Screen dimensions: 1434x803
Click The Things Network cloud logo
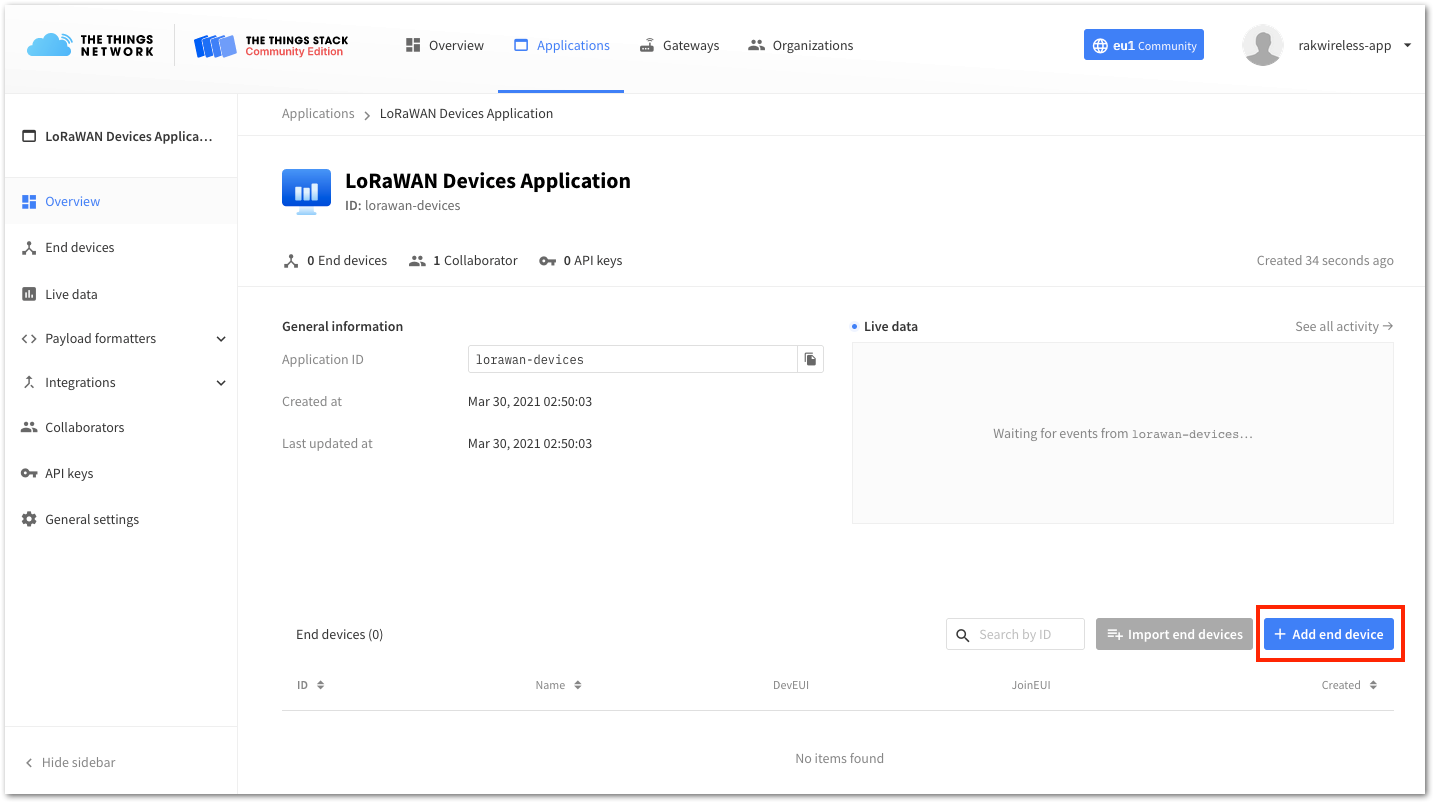pyautogui.click(x=91, y=45)
